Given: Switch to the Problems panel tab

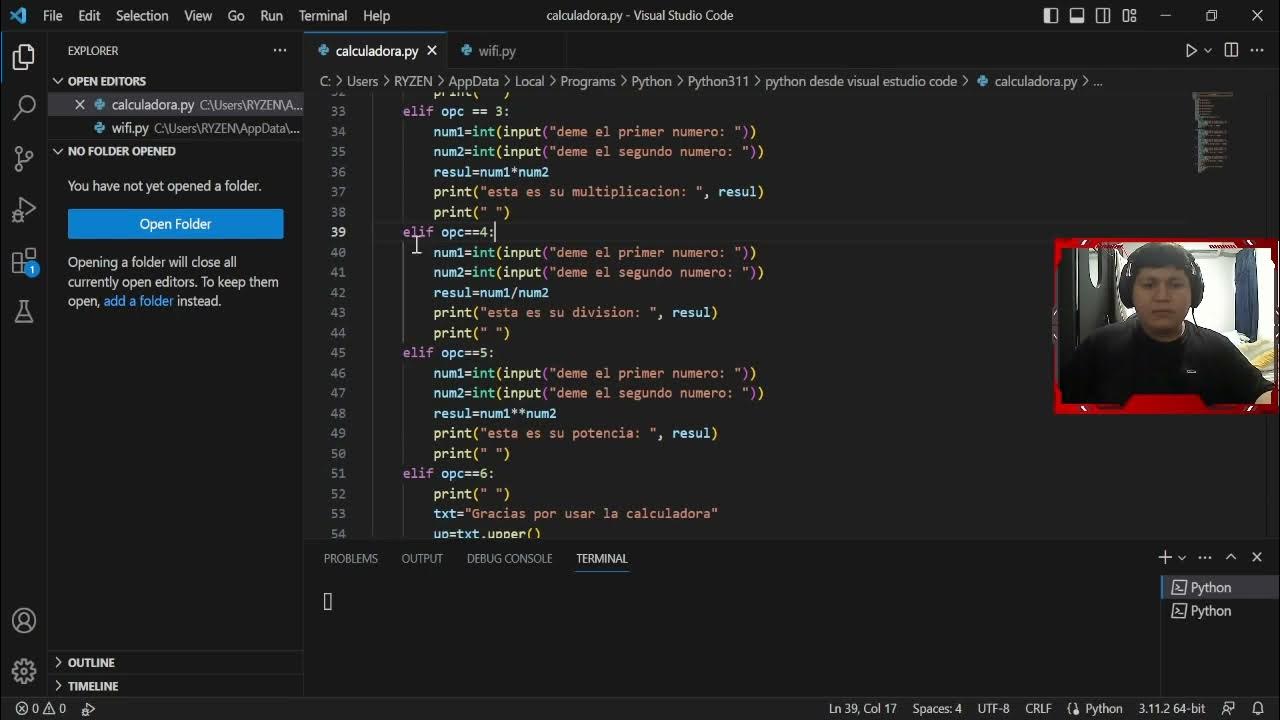Looking at the screenshot, I should (x=351, y=558).
